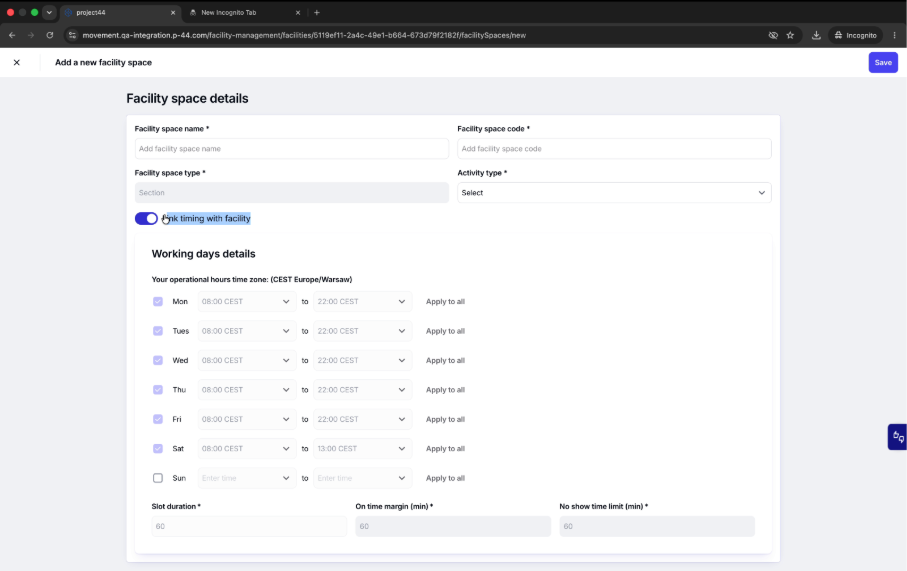Click Apply to all for Thu

(445, 390)
